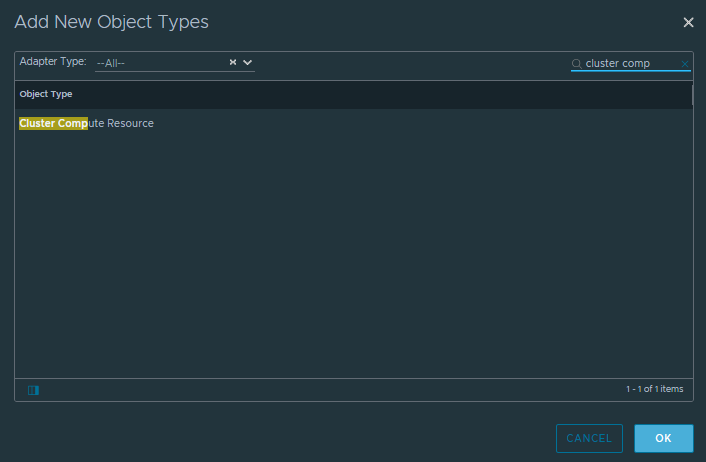Close the Add New Object Types dialog
Viewport: 706px width, 462px height.
pyautogui.click(x=688, y=23)
